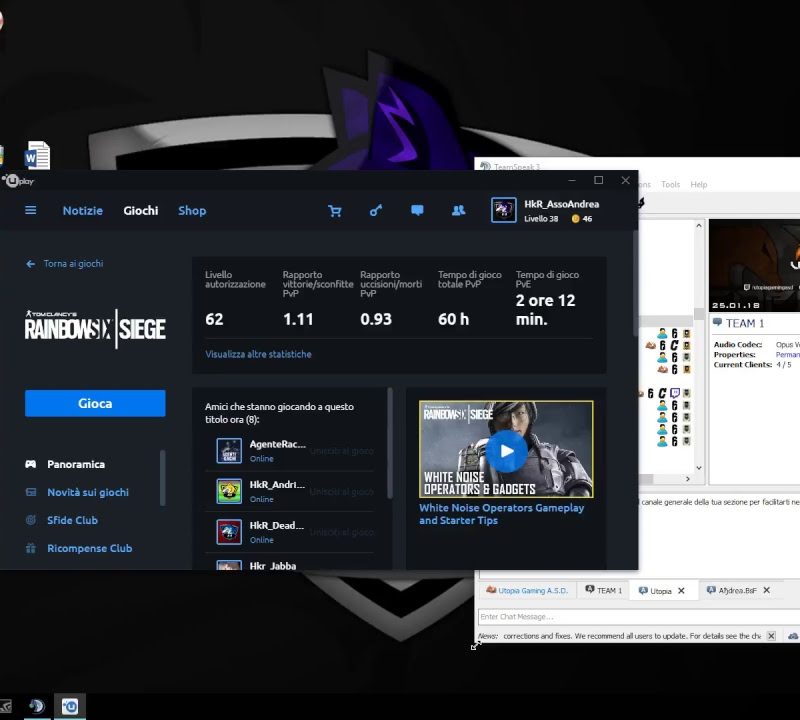Click TeamSpeak horizontal scroll right arrow
This screenshot has width=800, height=720.
tap(687, 479)
